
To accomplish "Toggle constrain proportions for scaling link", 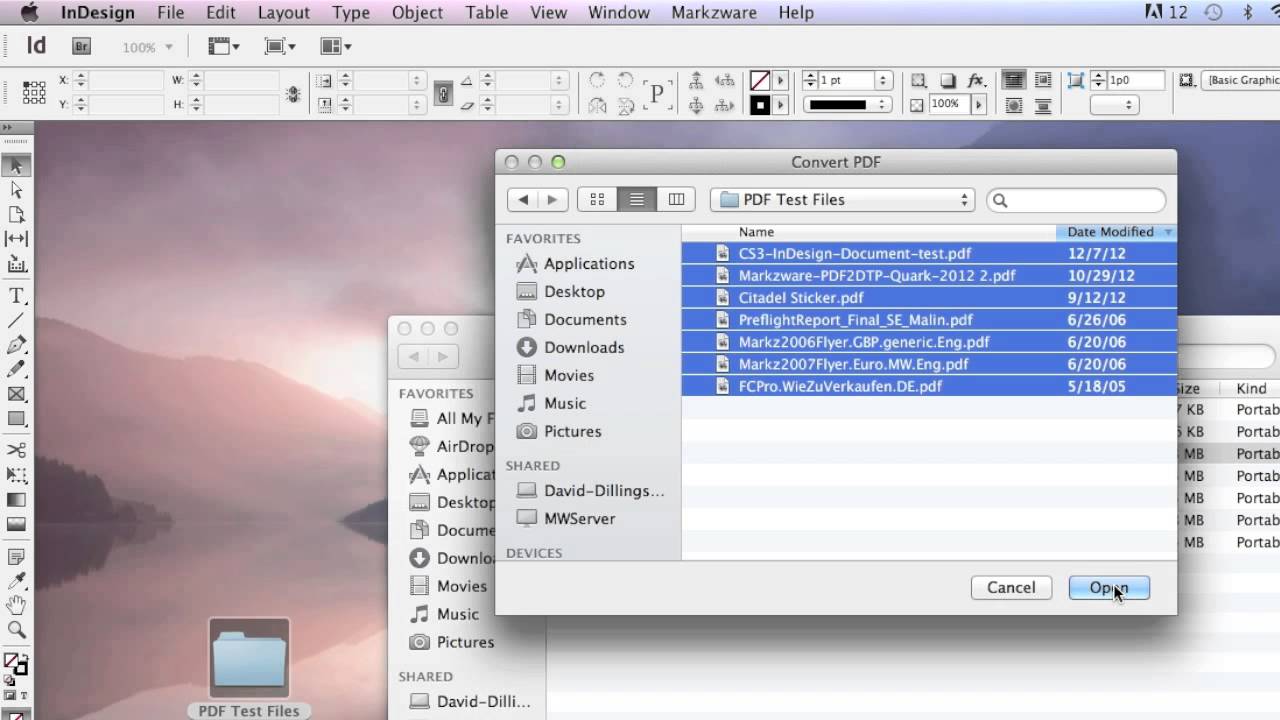I will coord(444,93).
